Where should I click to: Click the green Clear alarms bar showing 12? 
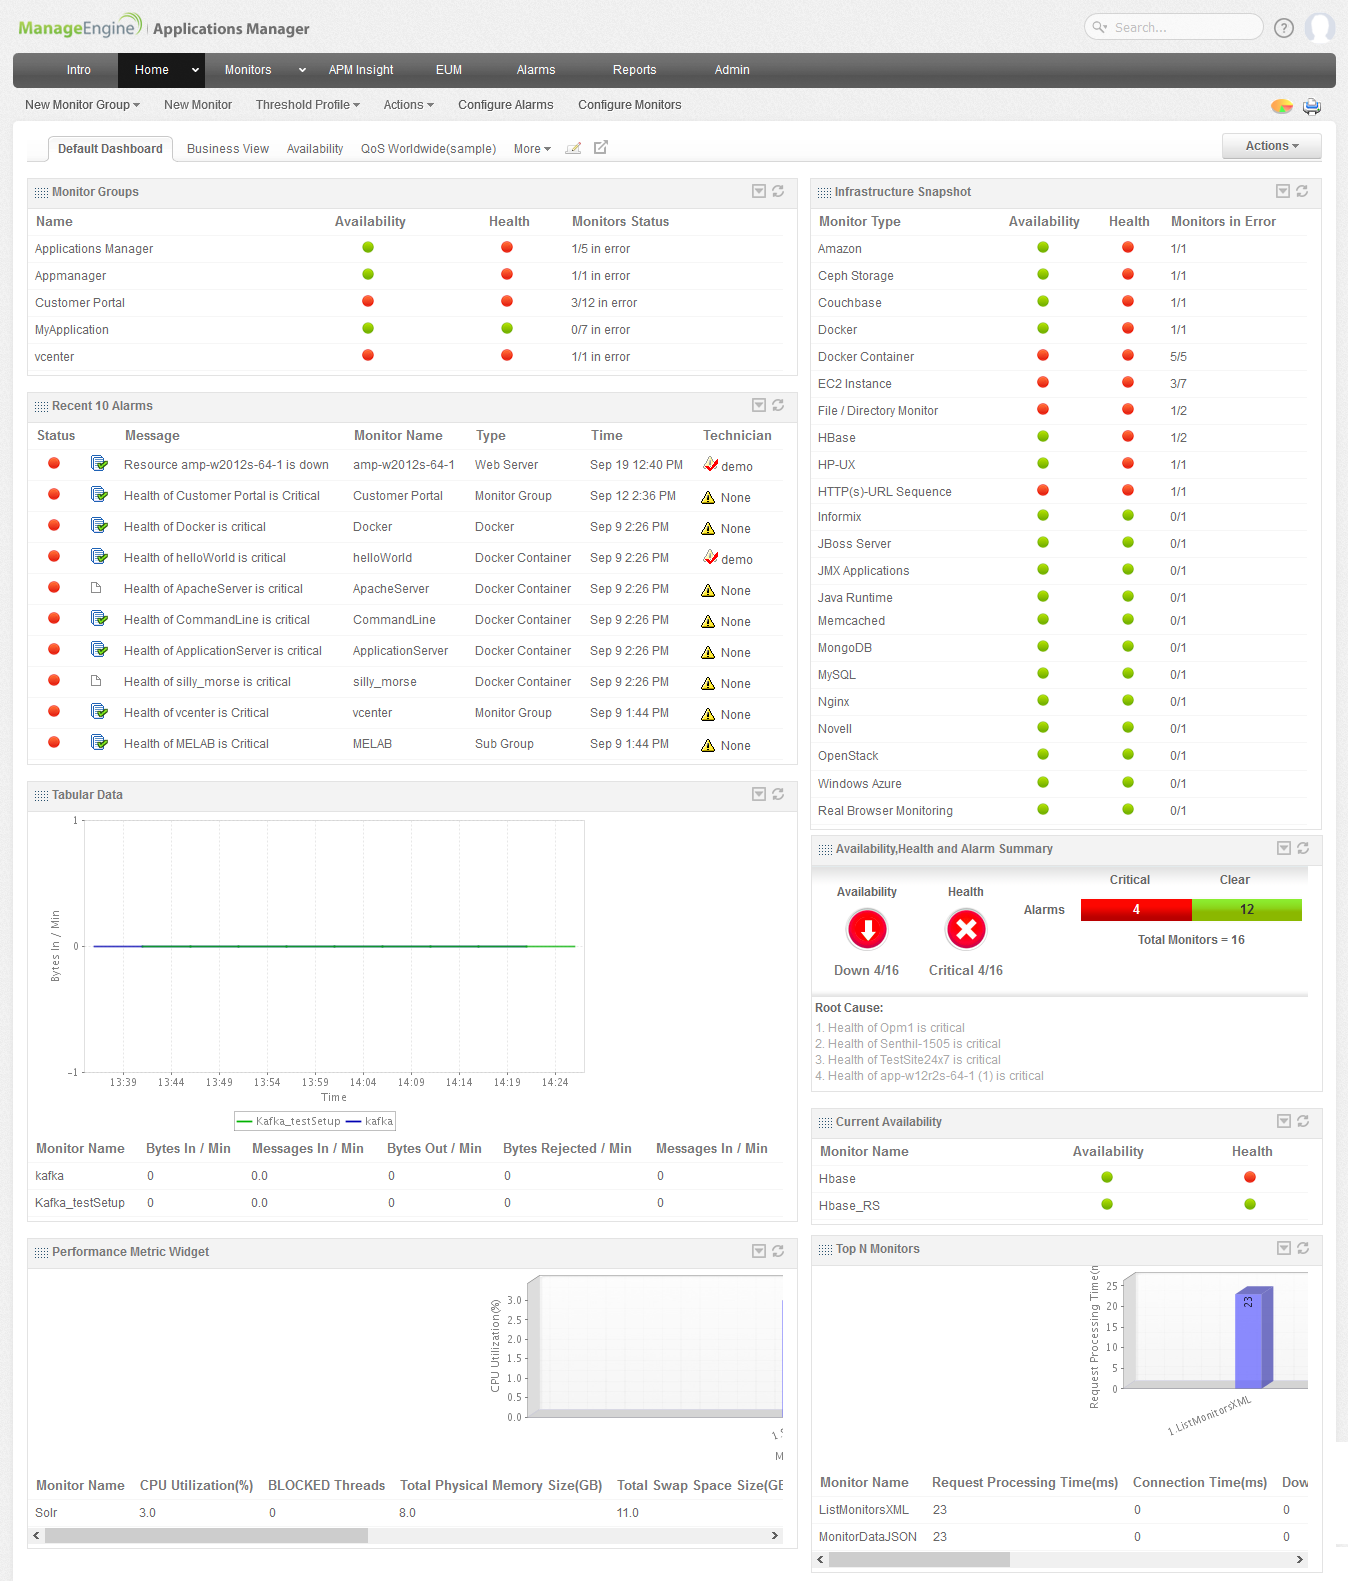(x=1247, y=909)
